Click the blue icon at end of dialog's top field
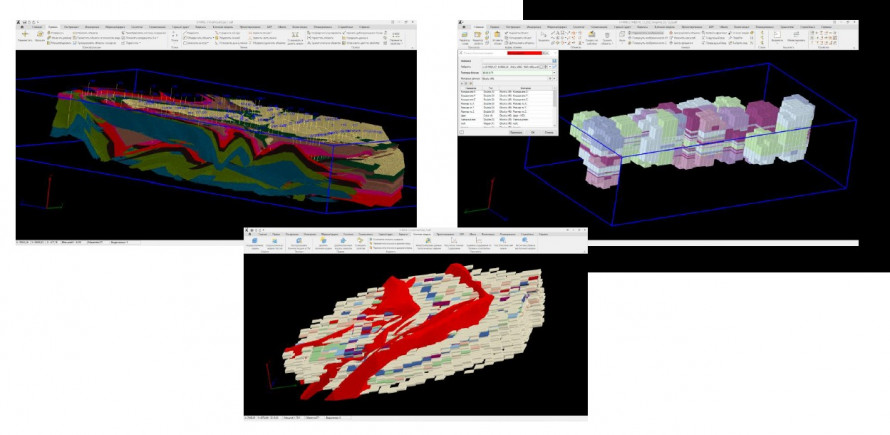The height and width of the screenshot is (435, 890). 555,61
